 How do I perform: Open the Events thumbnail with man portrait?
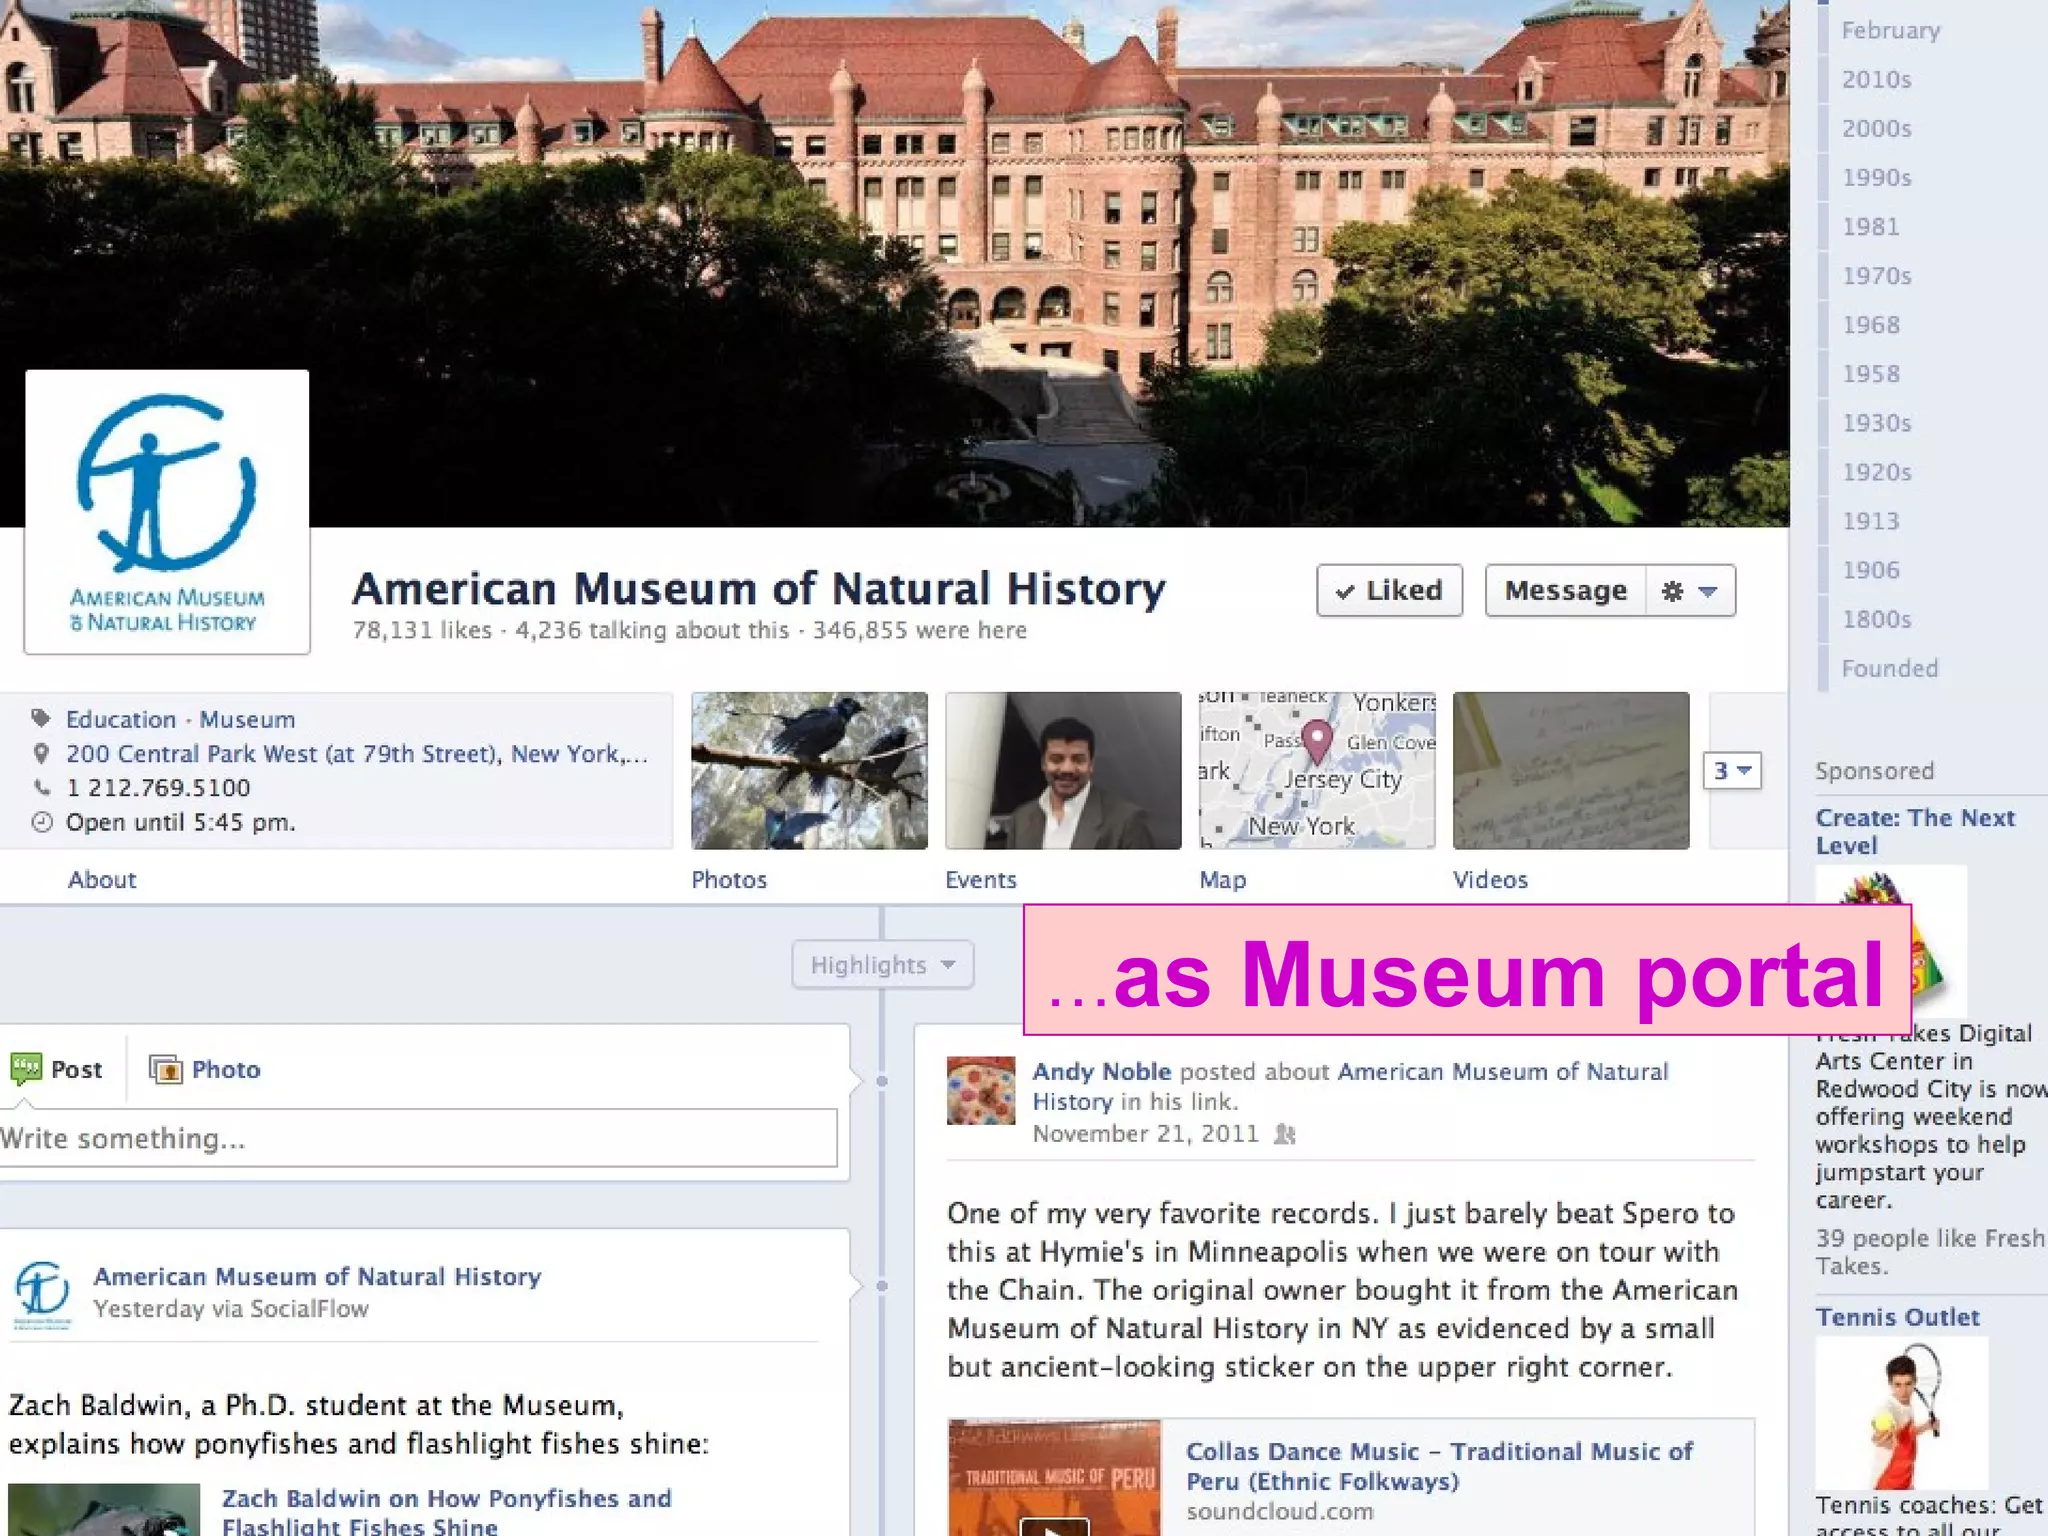(x=1063, y=770)
